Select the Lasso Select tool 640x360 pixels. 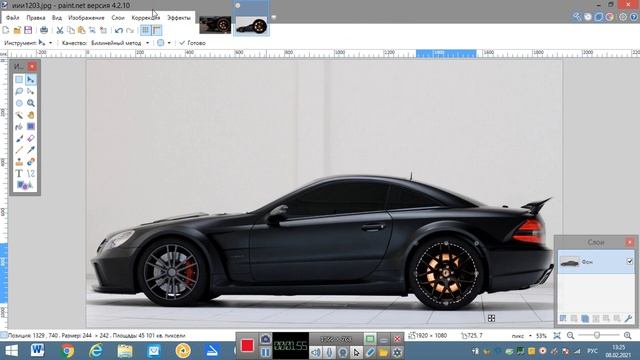(19, 91)
